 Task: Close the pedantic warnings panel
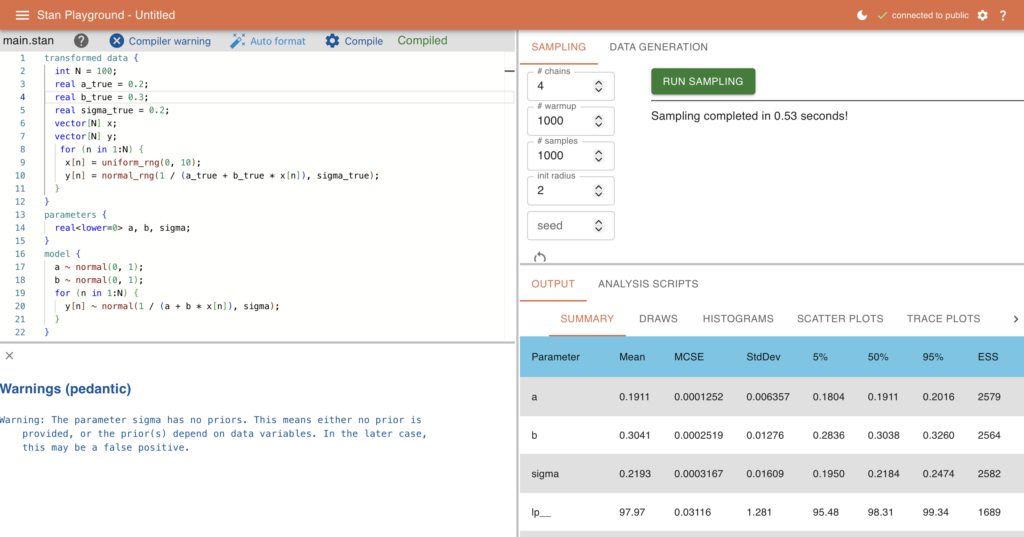tap(9, 355)
